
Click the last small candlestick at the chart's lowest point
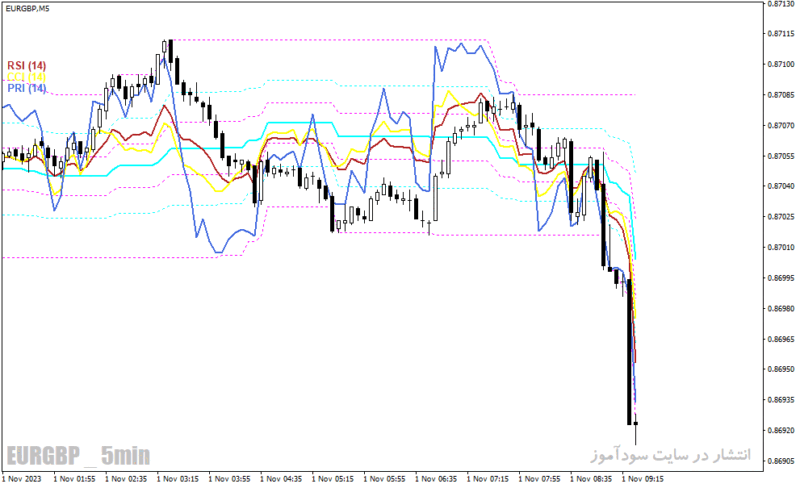pos(636,424)
